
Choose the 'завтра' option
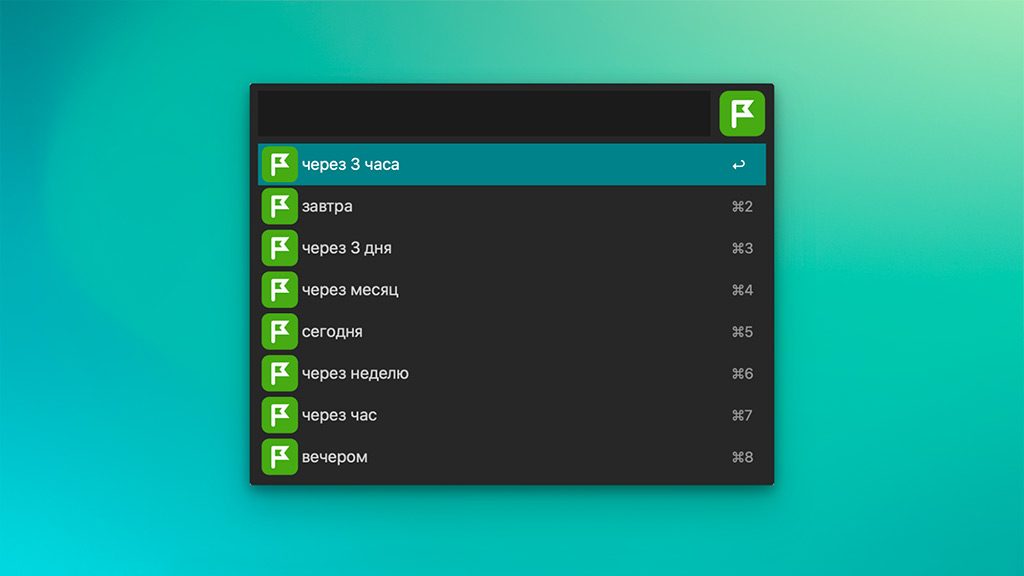[x=512, y=206]
